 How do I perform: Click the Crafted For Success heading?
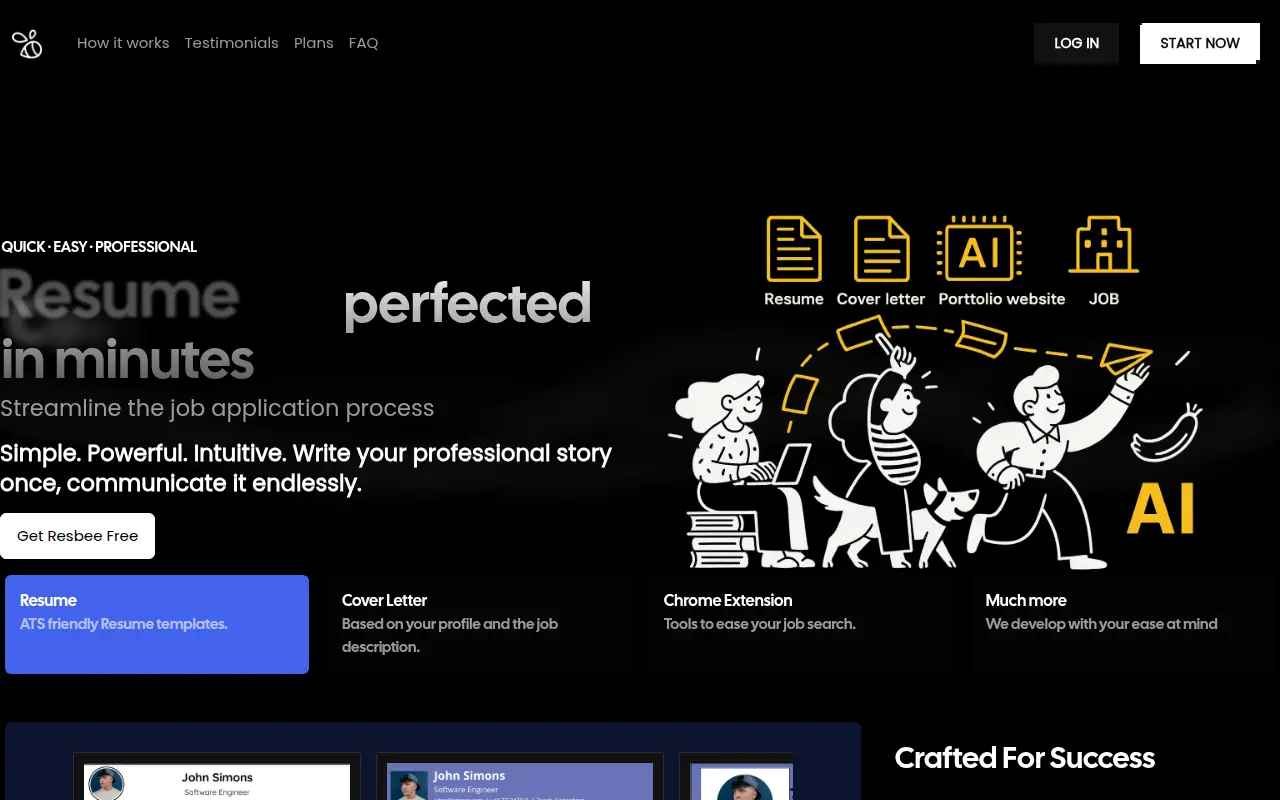[x=1025, y=758]
